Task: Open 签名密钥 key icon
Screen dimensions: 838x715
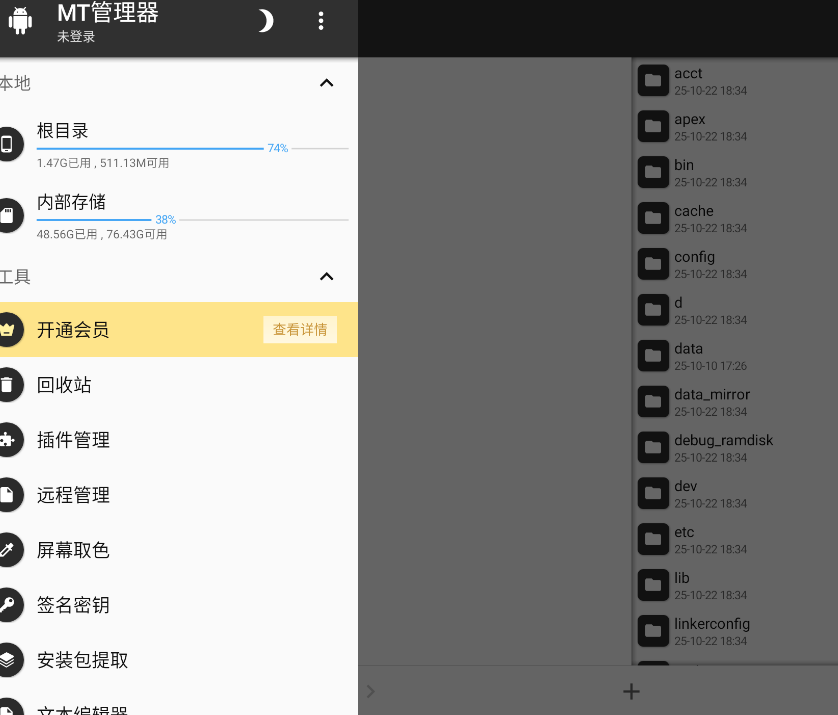Action: pos(8,605)
